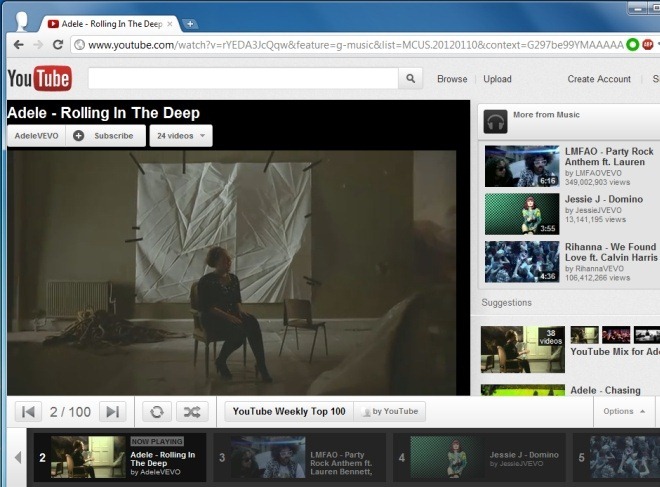Open the 38 videos mix thumbnail
660x487 pixels.
click(523, 349)
